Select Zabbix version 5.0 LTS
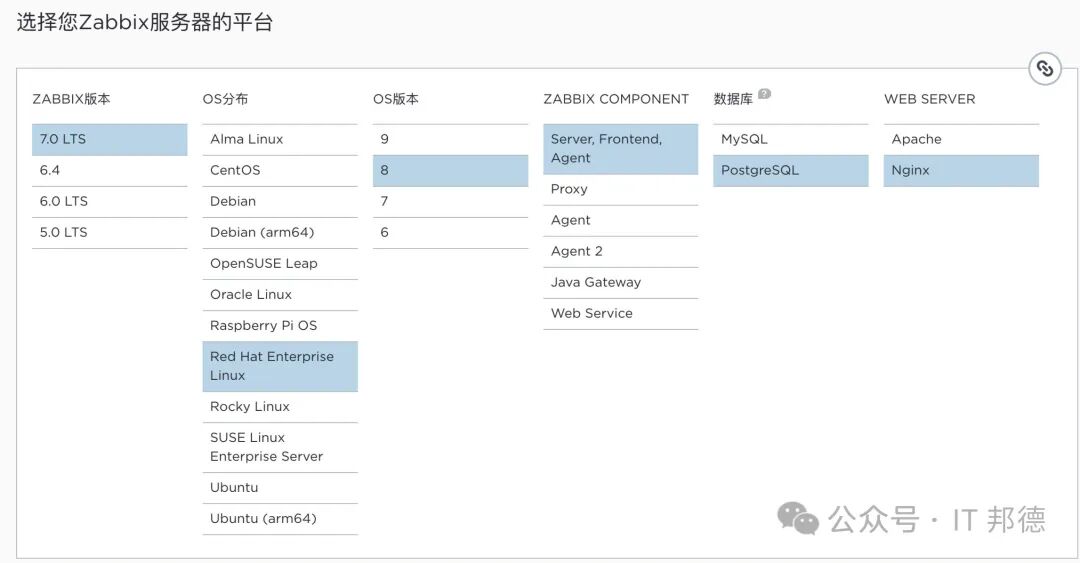 (110, 232)
